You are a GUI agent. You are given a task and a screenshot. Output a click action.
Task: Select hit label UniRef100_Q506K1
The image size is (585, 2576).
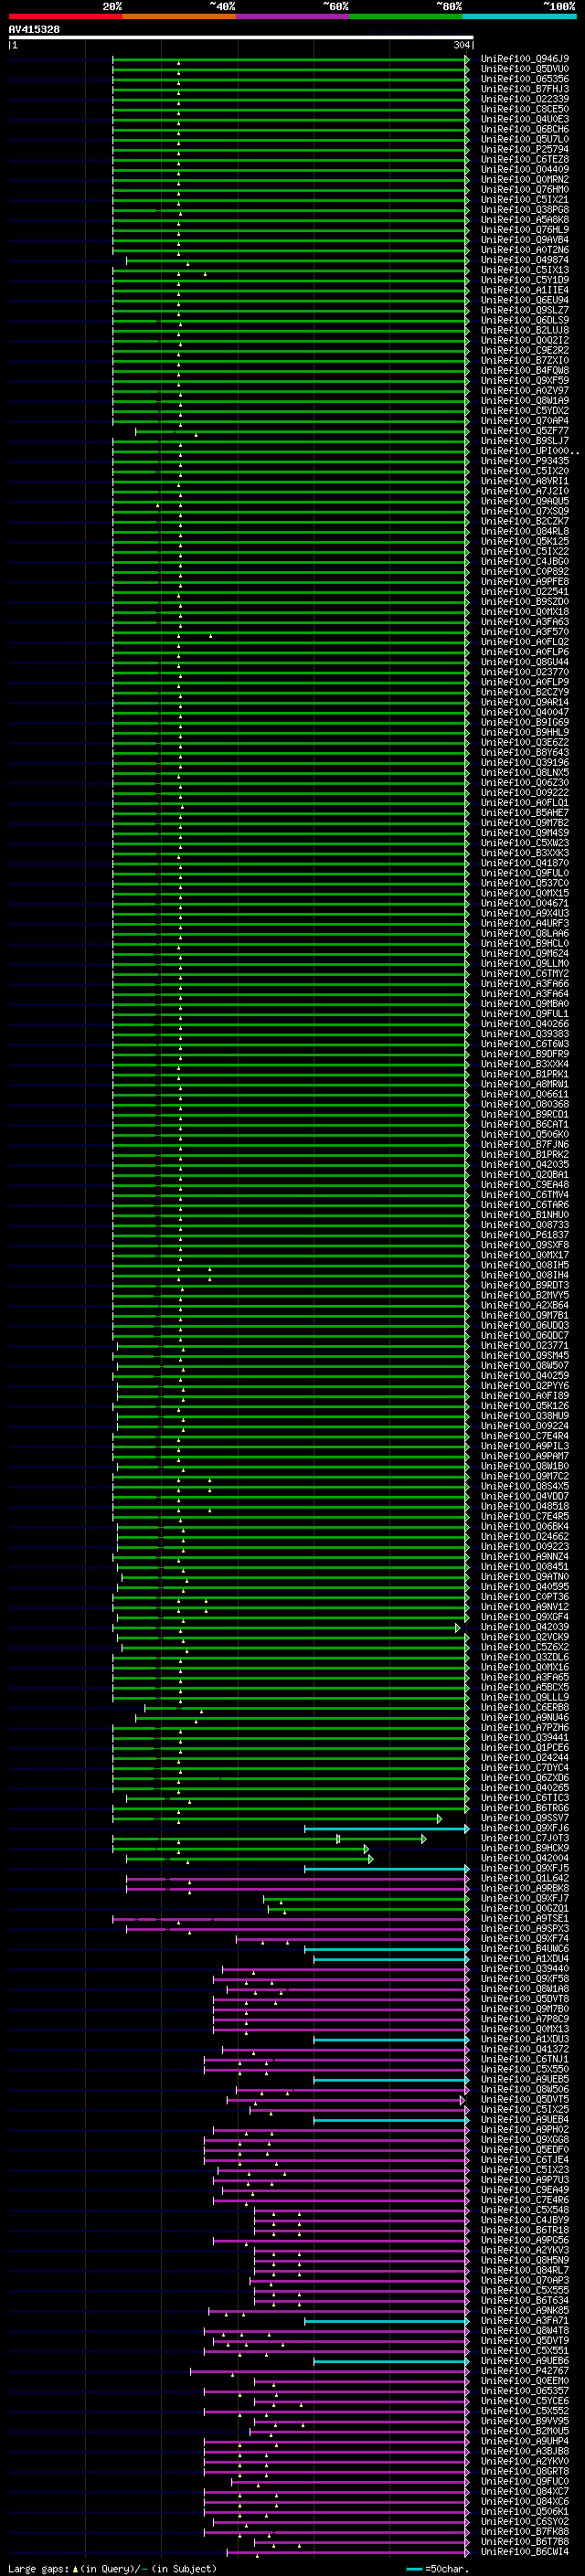pyautogui.click(x=525, y=2511)
